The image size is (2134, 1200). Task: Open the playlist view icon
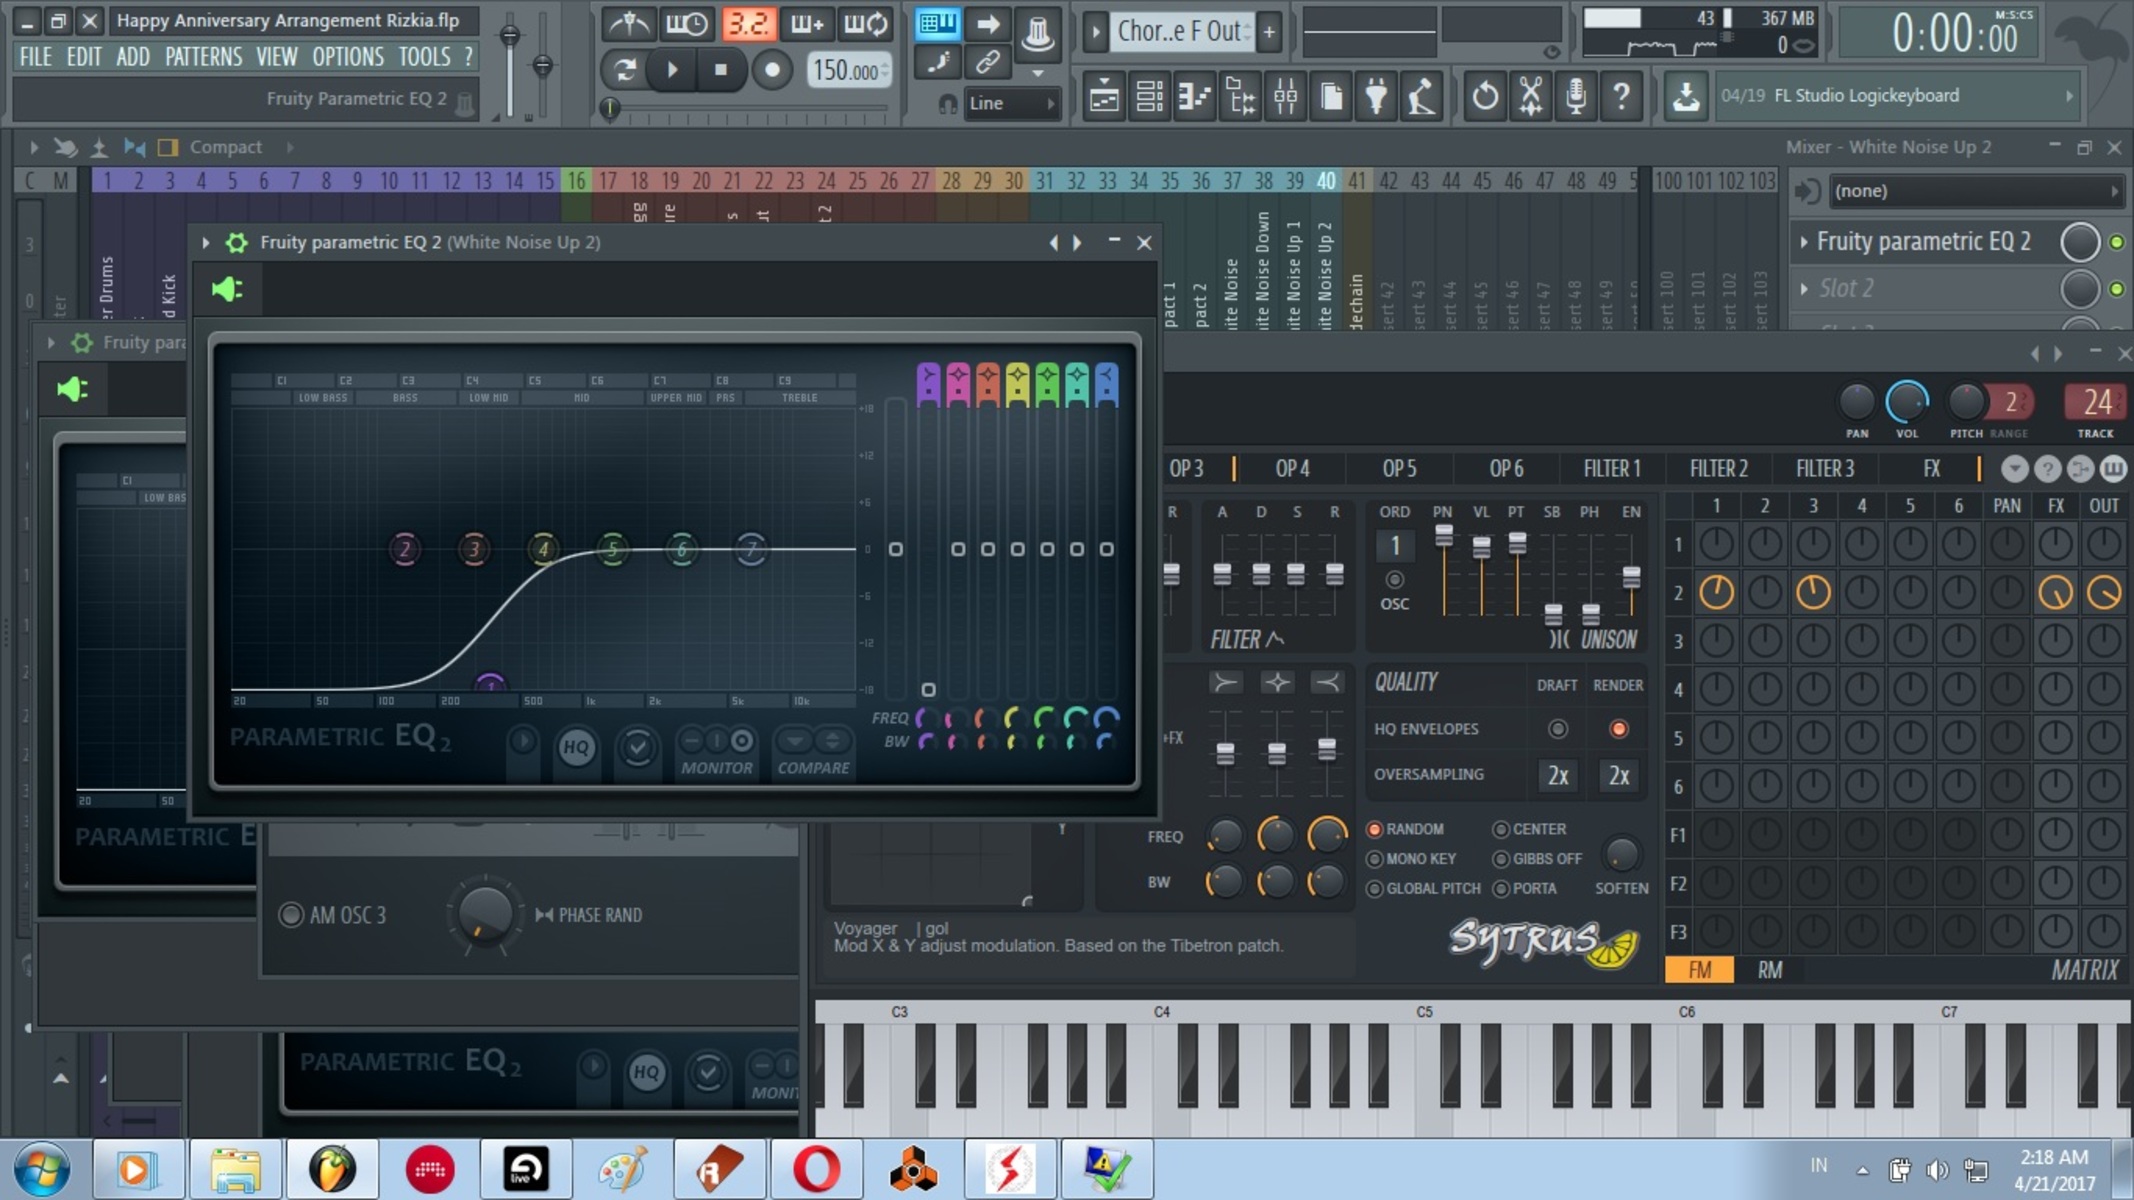[x=1104, y=96]
